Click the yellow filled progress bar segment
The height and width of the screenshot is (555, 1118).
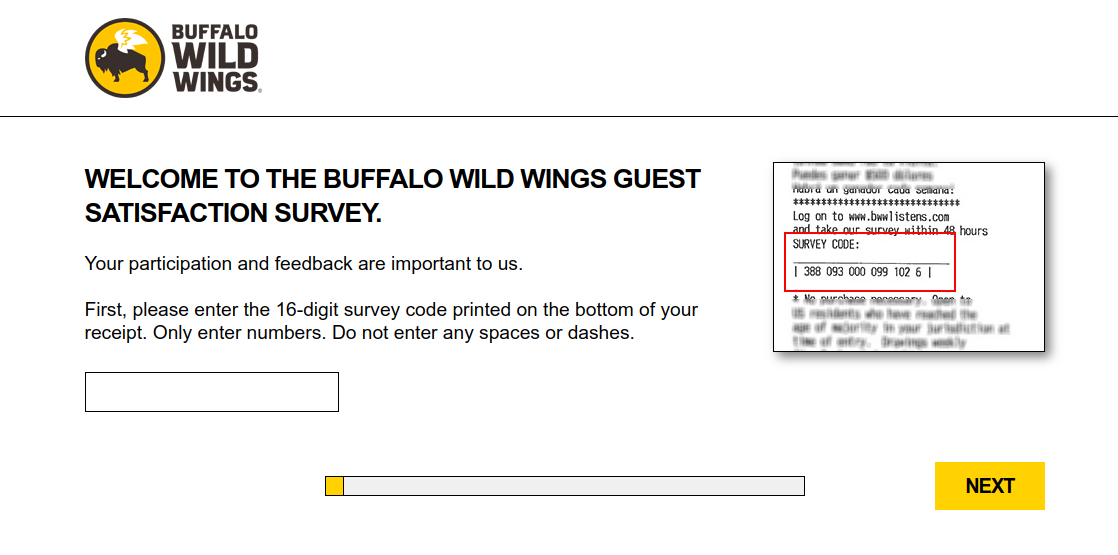335,486
